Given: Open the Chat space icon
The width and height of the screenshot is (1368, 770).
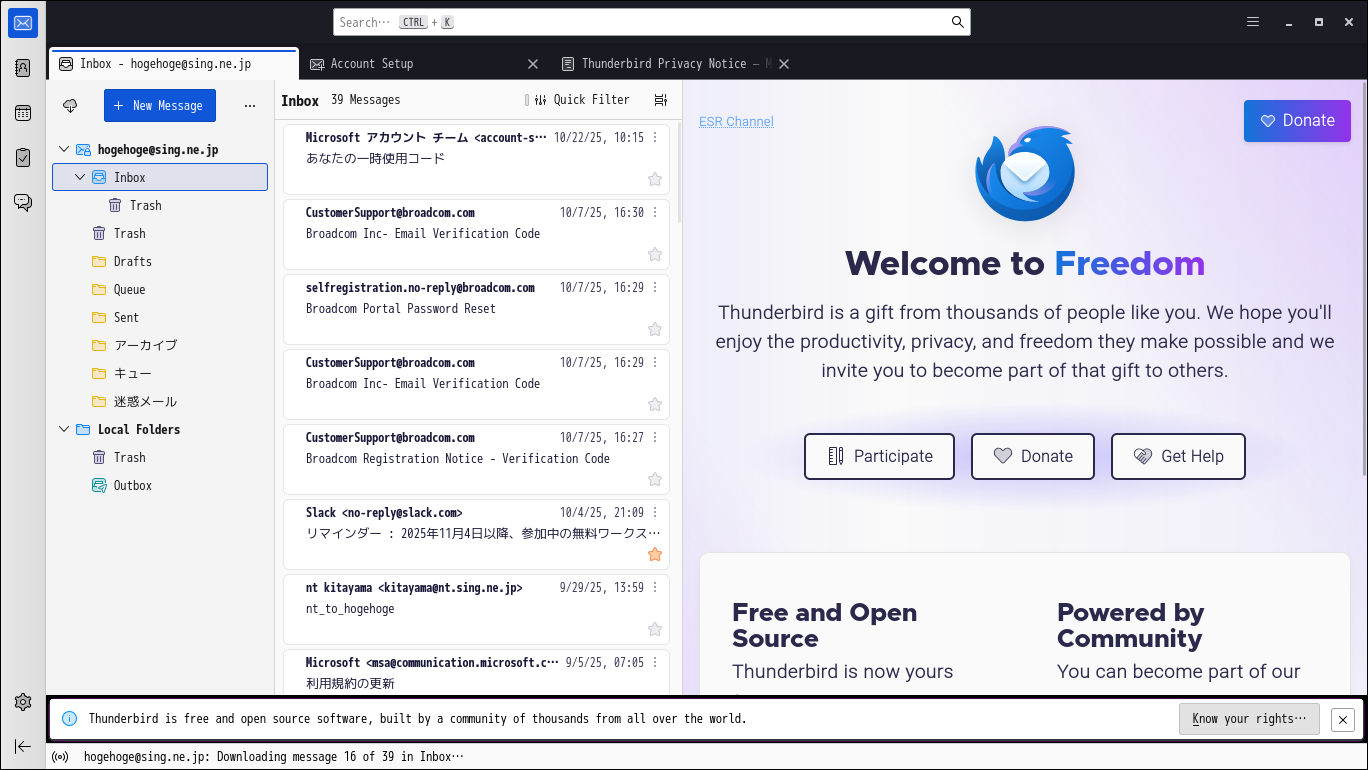Looking at the screenshot, I should 23,203.
